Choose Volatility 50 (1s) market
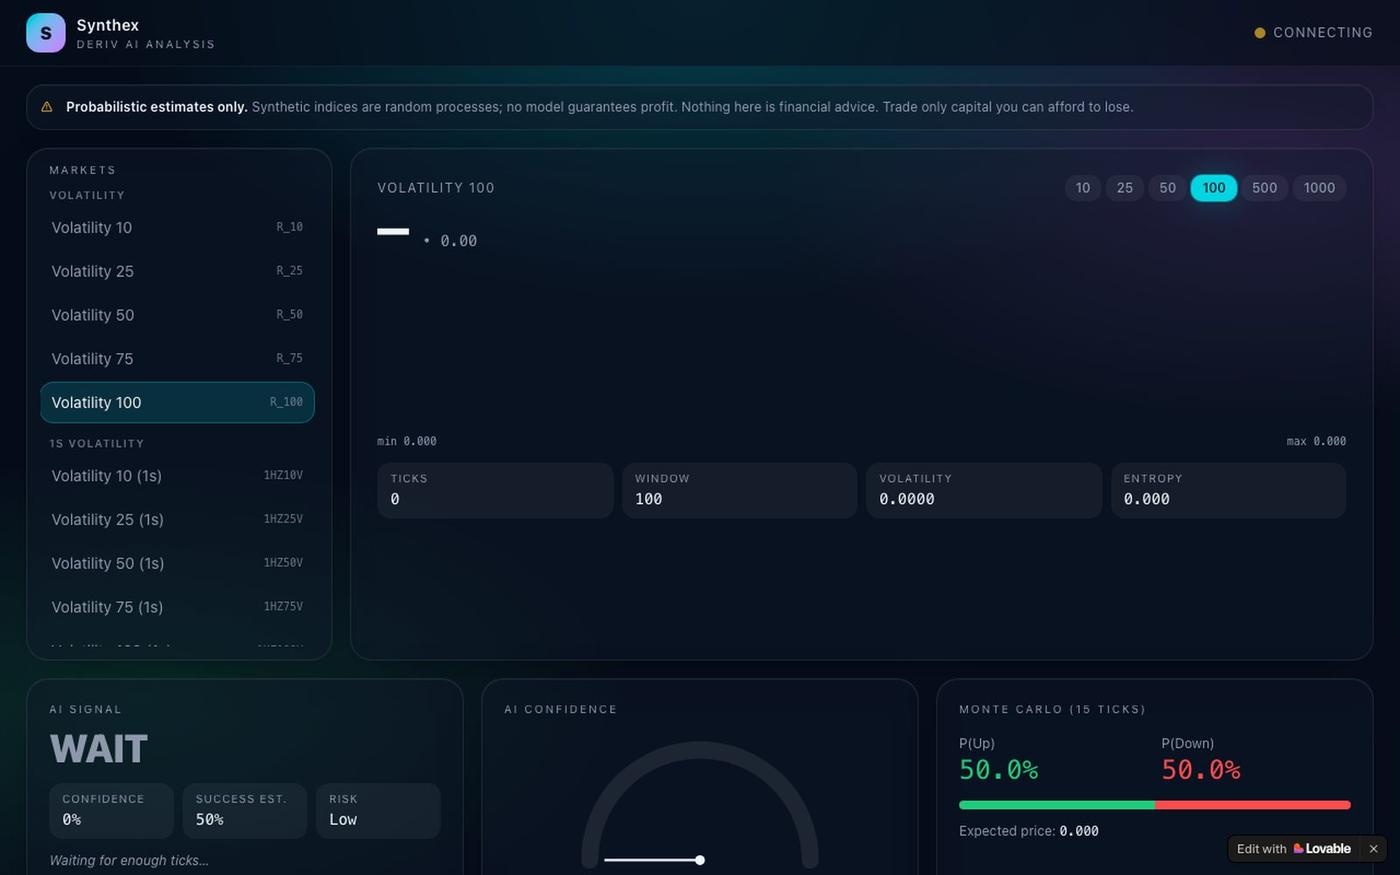 [177, 564]
